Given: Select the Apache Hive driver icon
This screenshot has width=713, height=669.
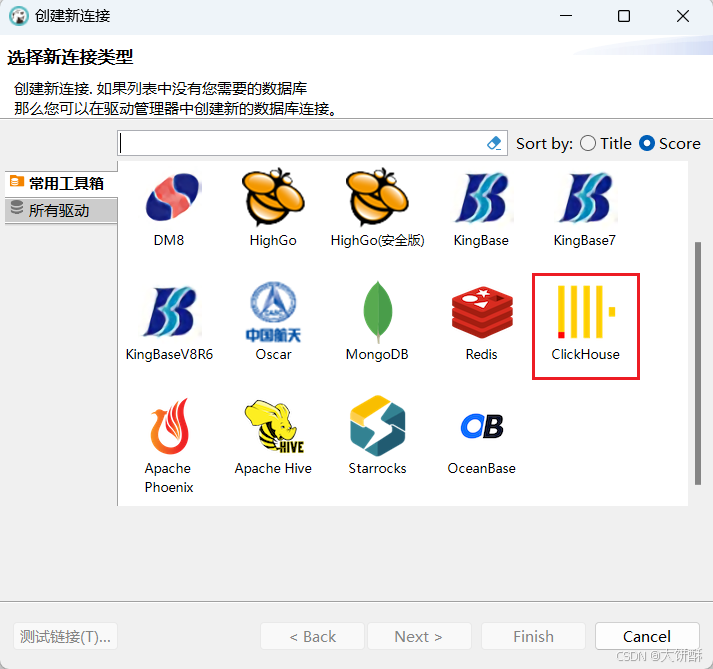Looking at the screenshot, I should point(274,426).
